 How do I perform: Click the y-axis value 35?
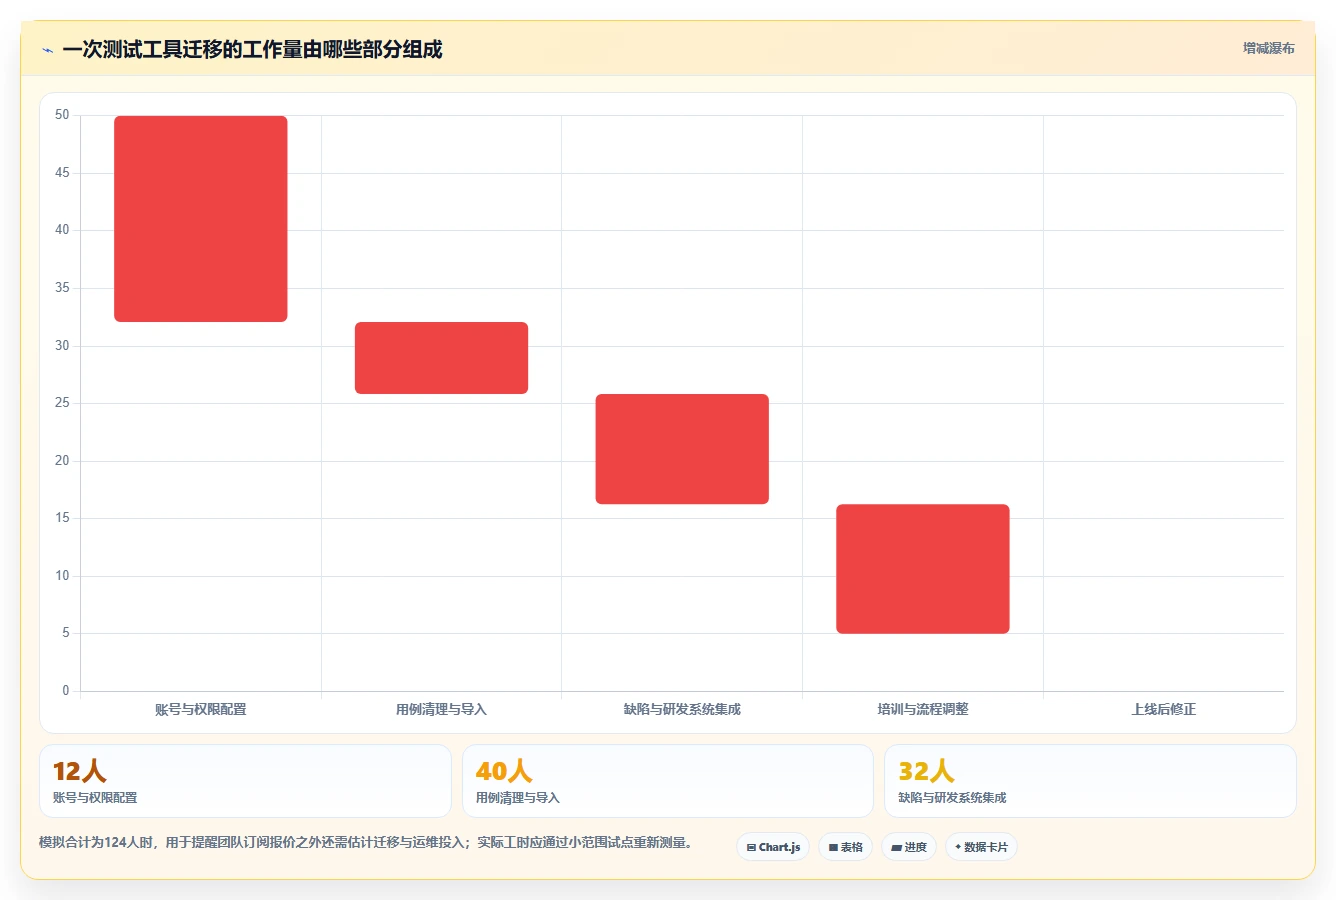coord(62,288)
